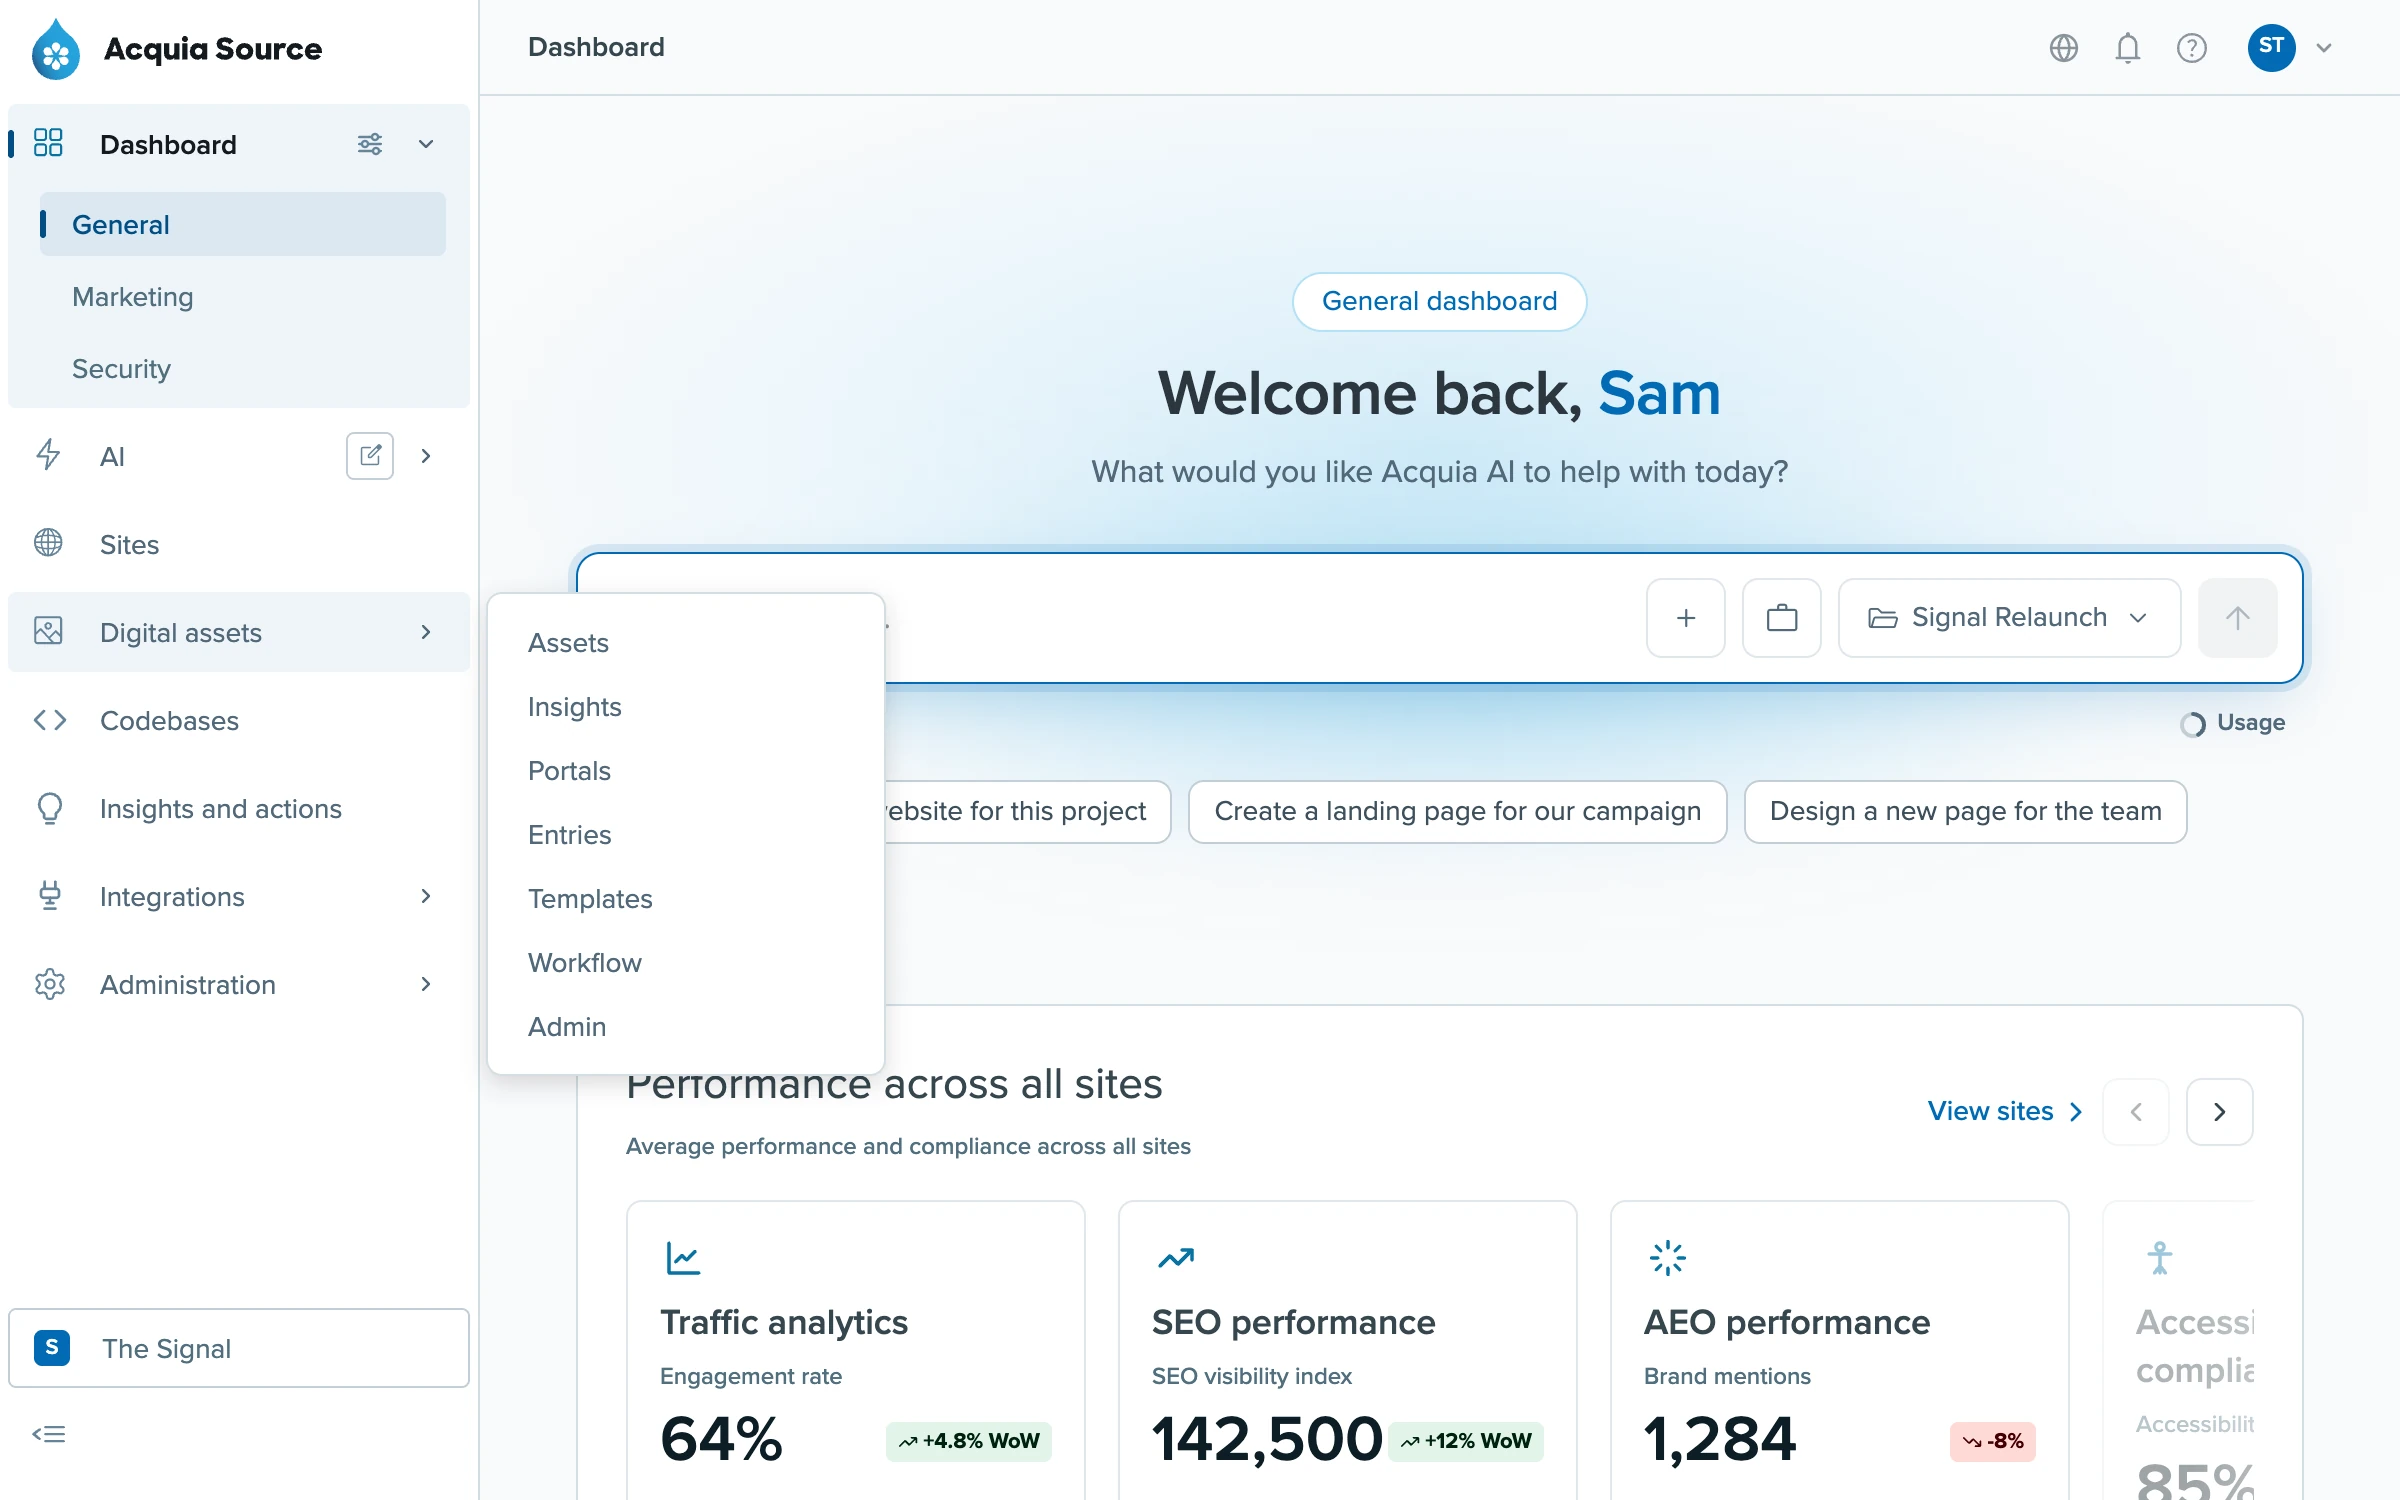Click the Acquia Source droplet logo
This screenshot has height=1500, width=2400.
(x=56, y=48)
